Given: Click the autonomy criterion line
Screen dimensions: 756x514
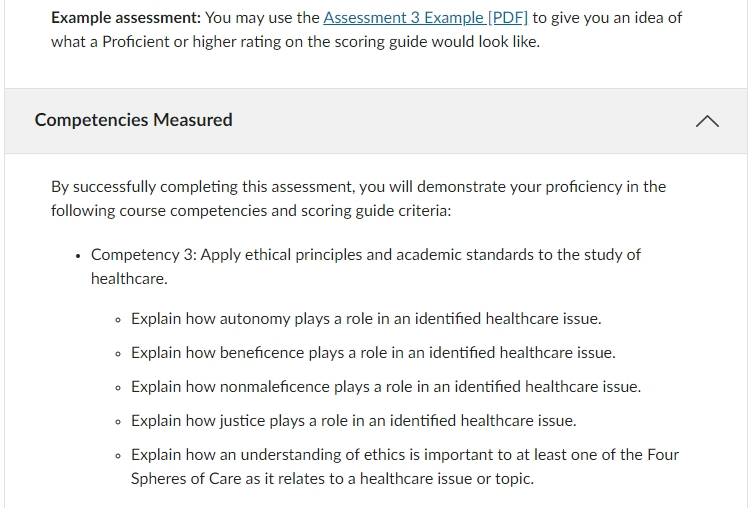Looking at the screenshot, I should (366, 319).
